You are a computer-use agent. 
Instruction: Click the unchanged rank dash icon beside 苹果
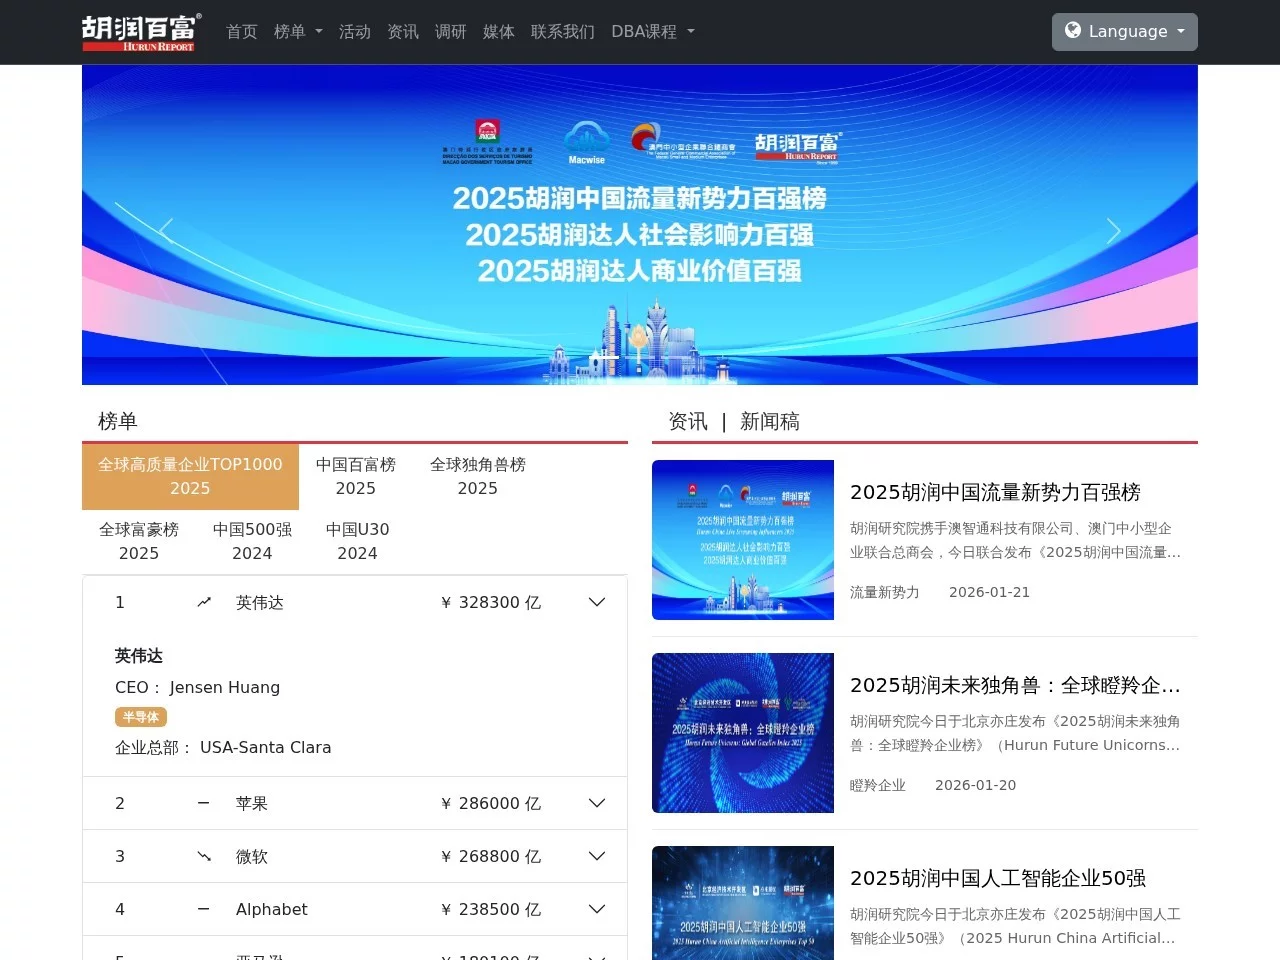204,803
